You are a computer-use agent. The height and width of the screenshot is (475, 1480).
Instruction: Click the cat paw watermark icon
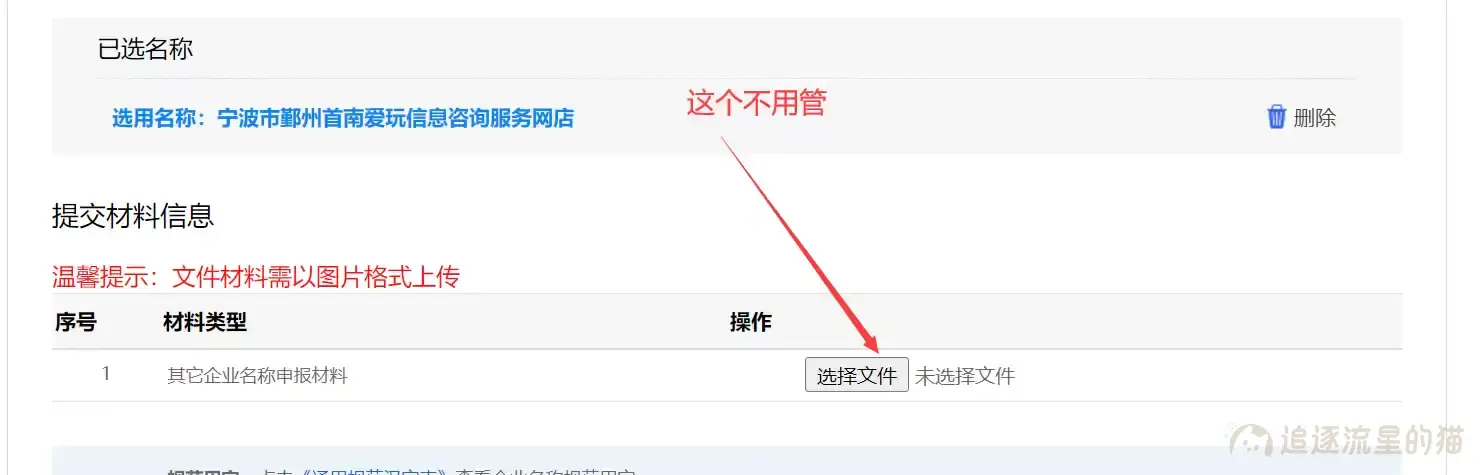click(x=1250, y=440)
